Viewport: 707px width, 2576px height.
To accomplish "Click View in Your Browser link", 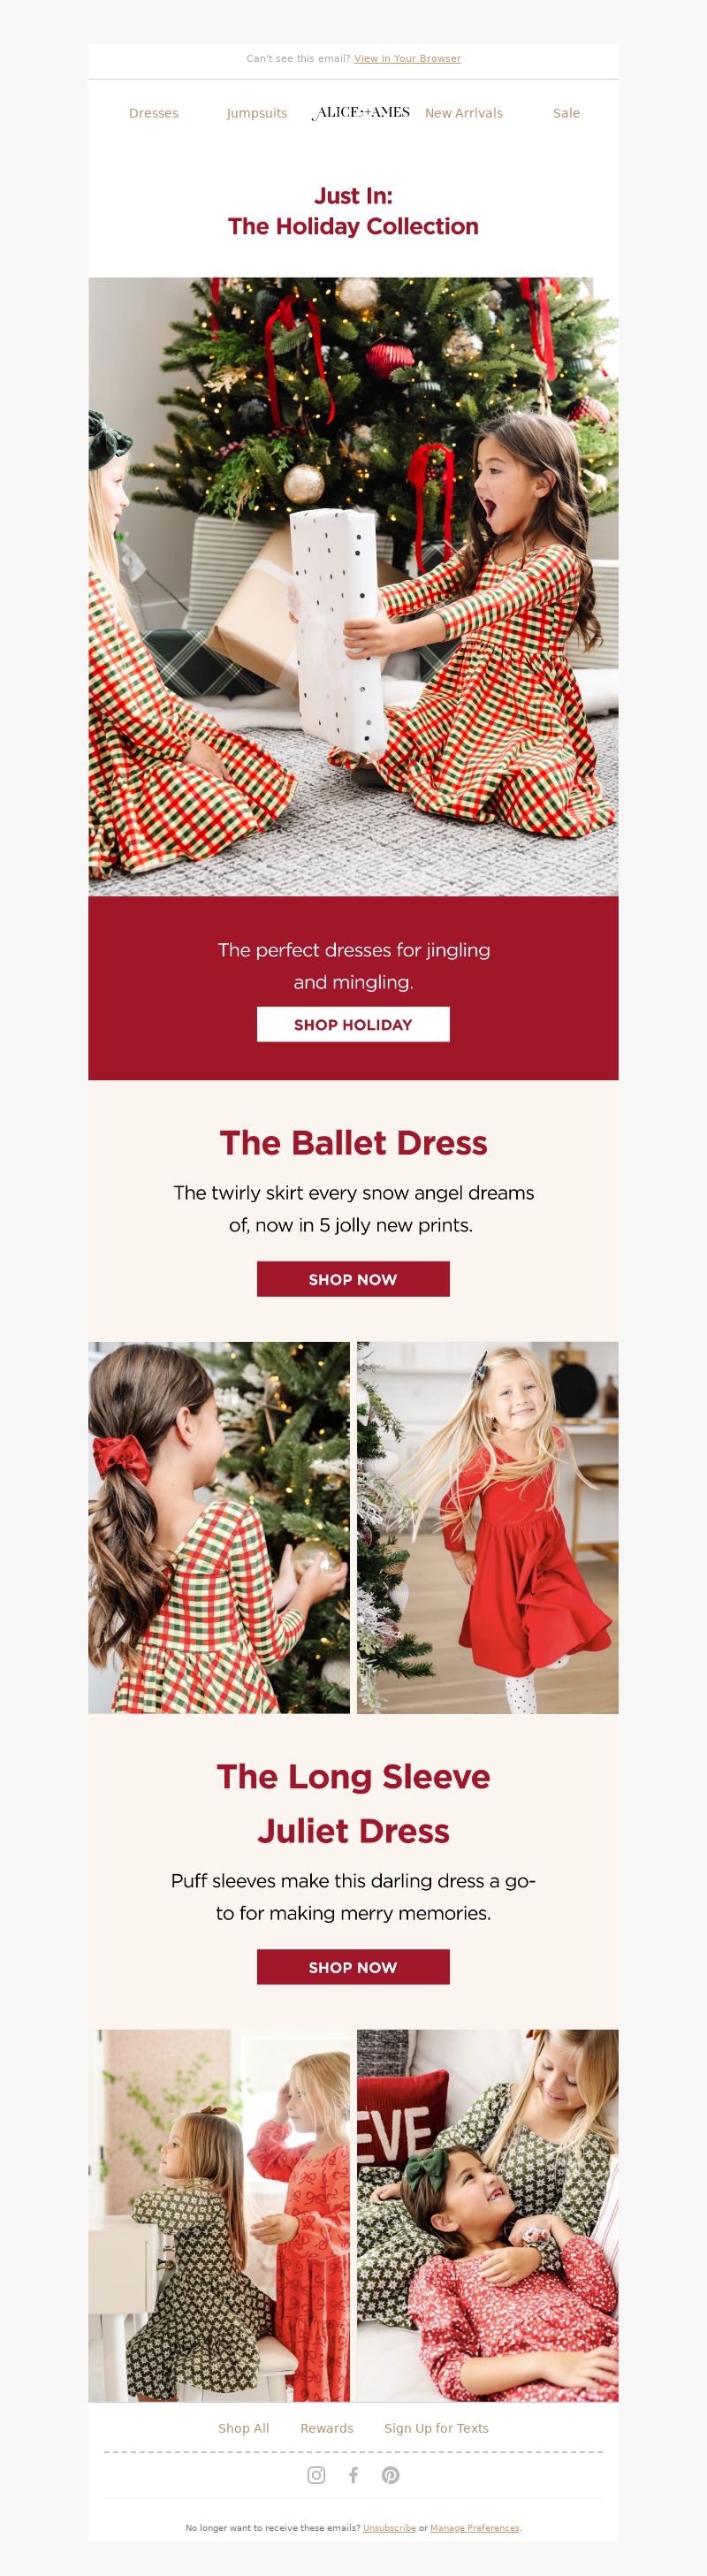I will (407, 58).
